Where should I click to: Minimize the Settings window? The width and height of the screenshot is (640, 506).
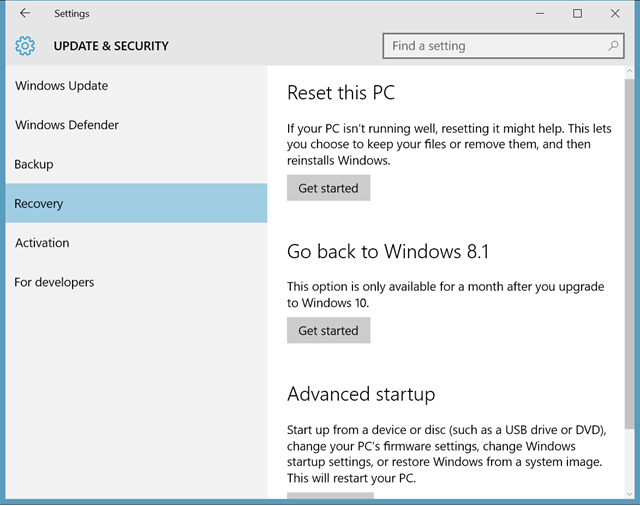(540, 13)
